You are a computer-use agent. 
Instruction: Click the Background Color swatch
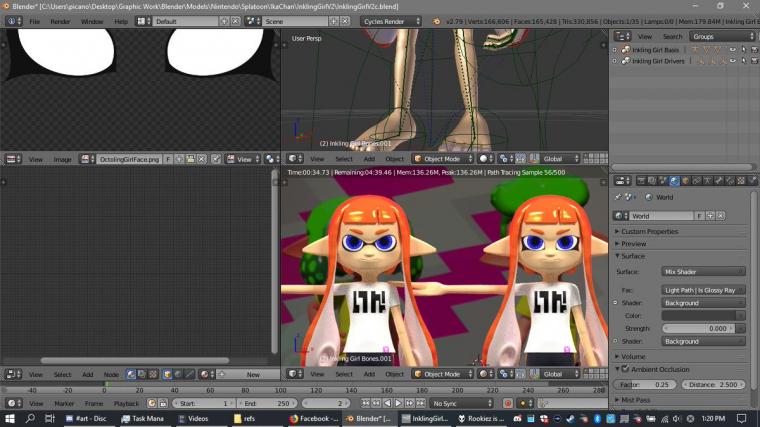[x=698, y=316]
